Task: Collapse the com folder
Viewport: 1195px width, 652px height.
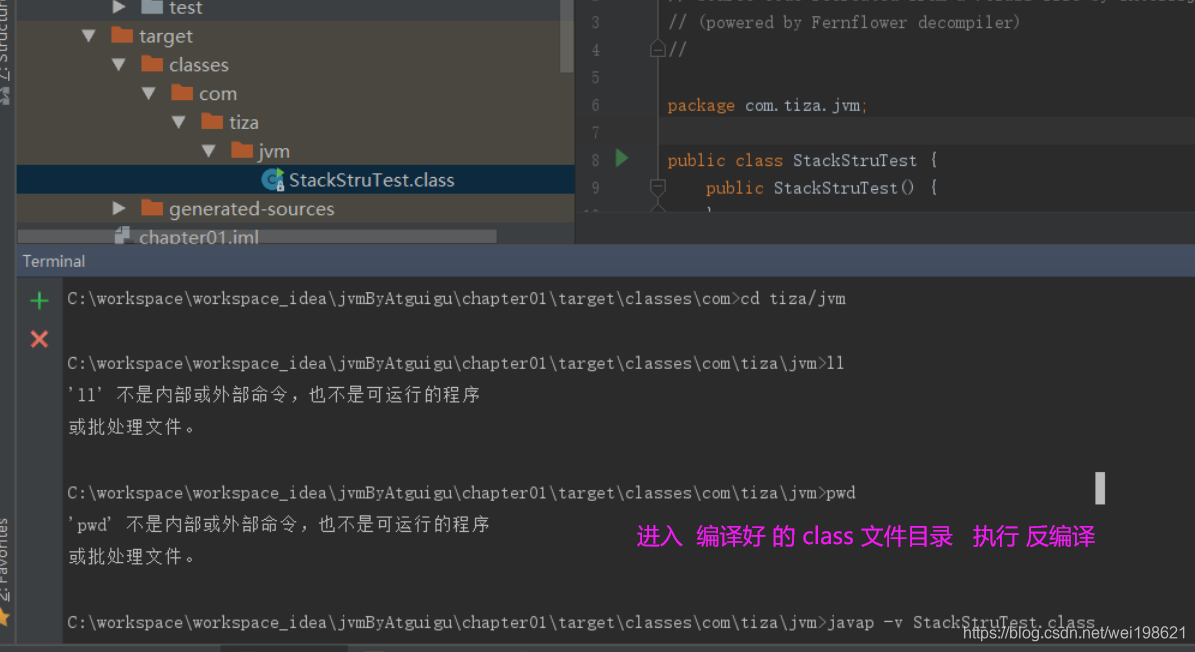Action: tap(149, 94)
